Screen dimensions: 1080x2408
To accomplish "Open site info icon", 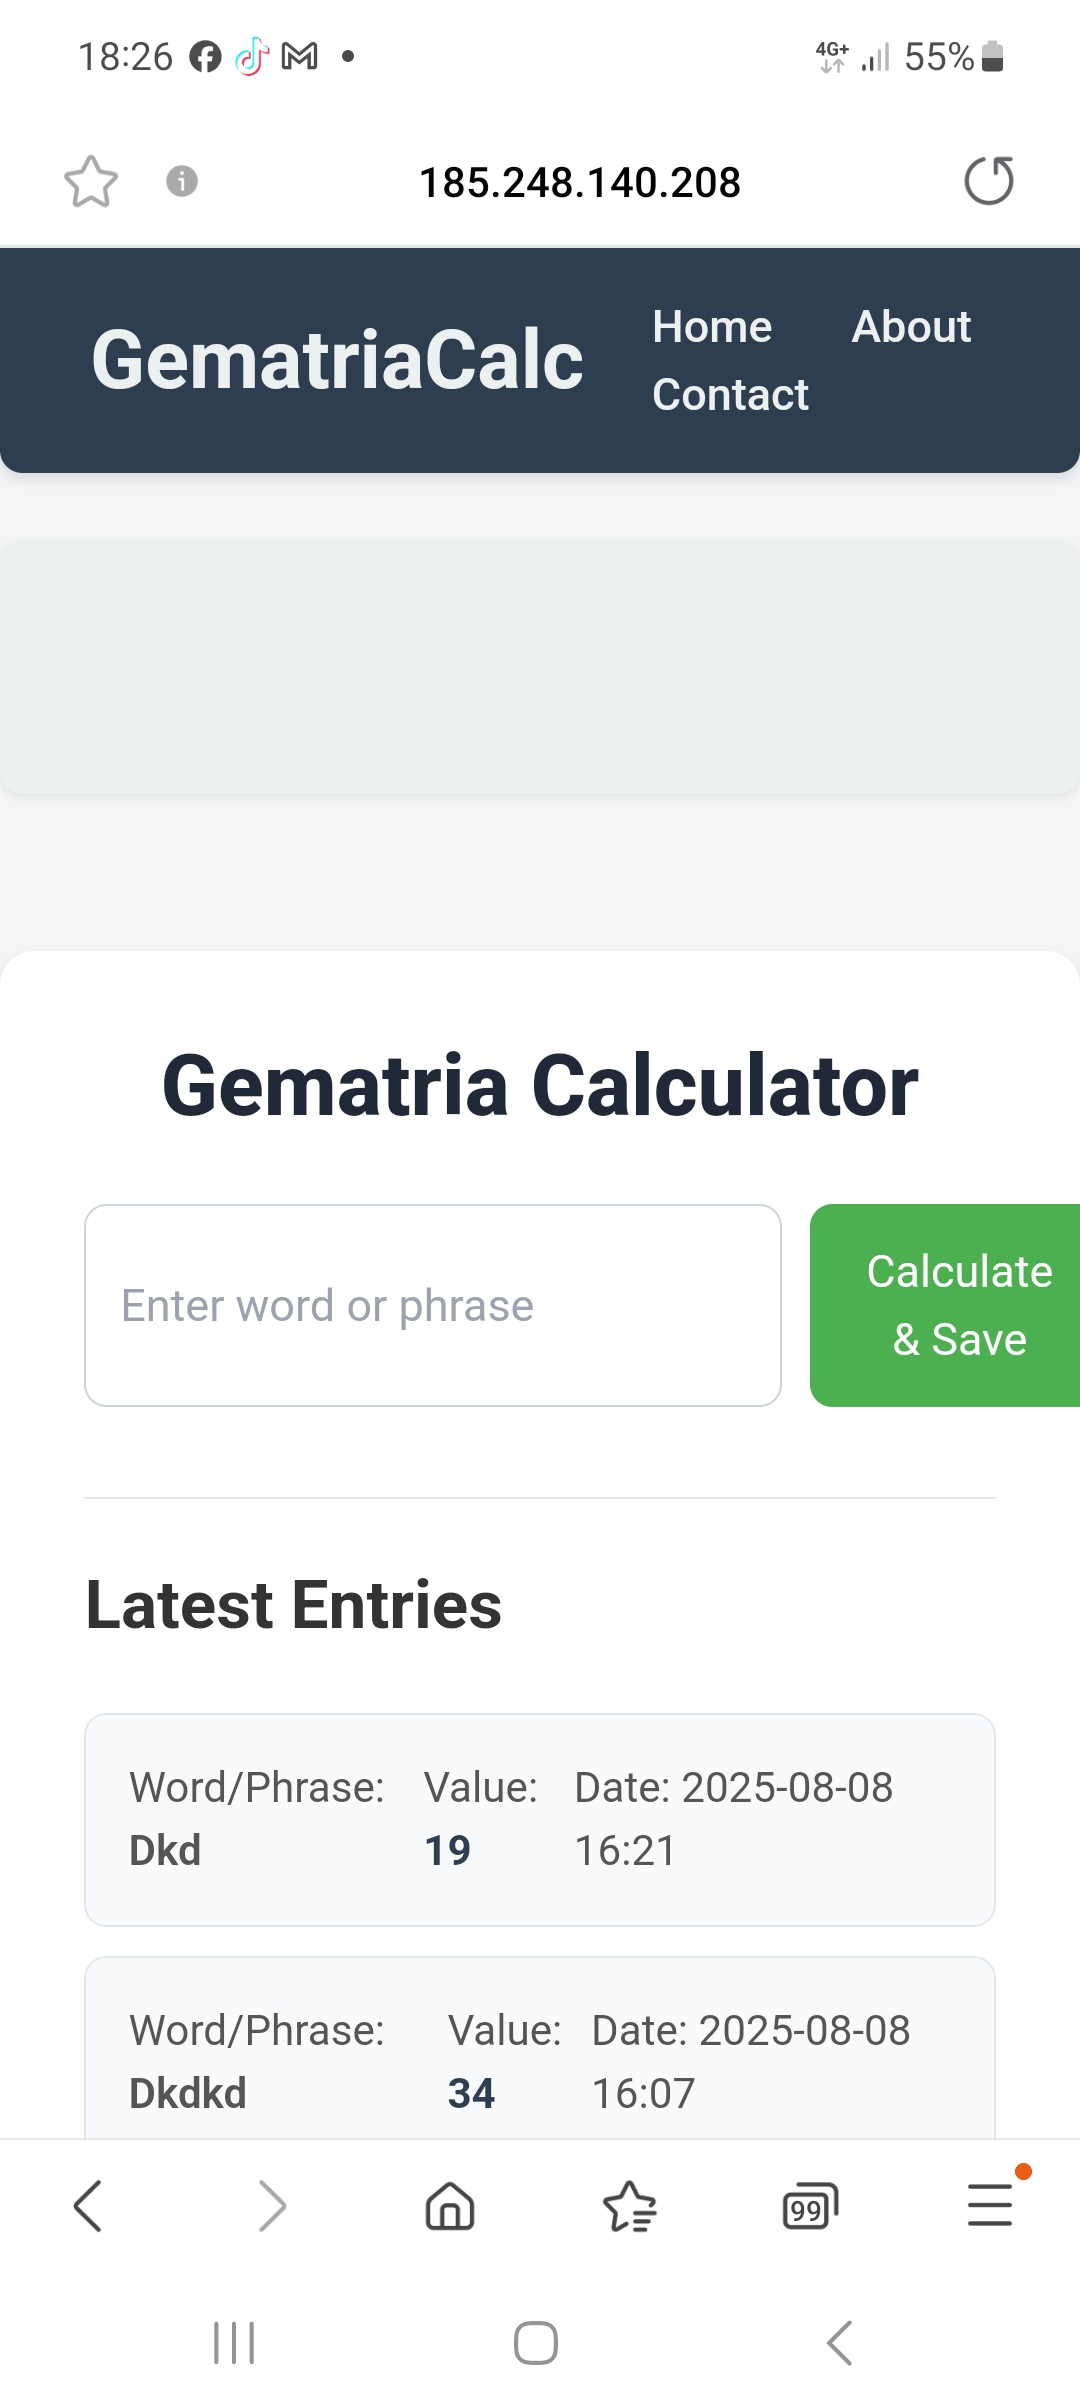I will [x=181, y=181].
